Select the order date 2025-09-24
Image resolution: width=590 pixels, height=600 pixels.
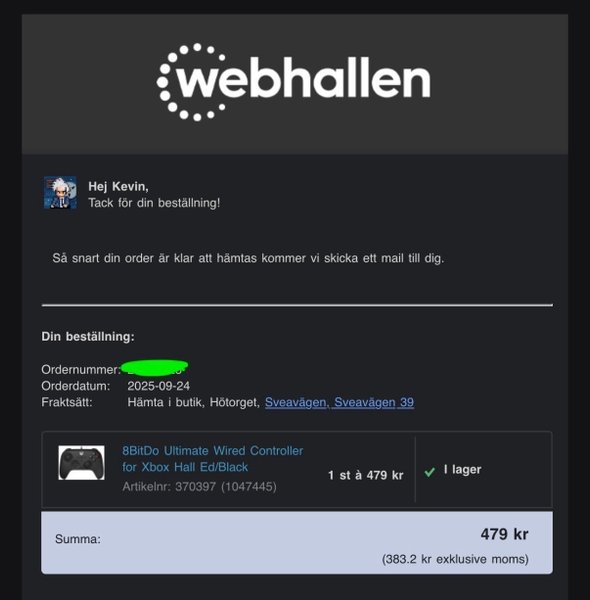pyautogui.click(x=158, y=386)
